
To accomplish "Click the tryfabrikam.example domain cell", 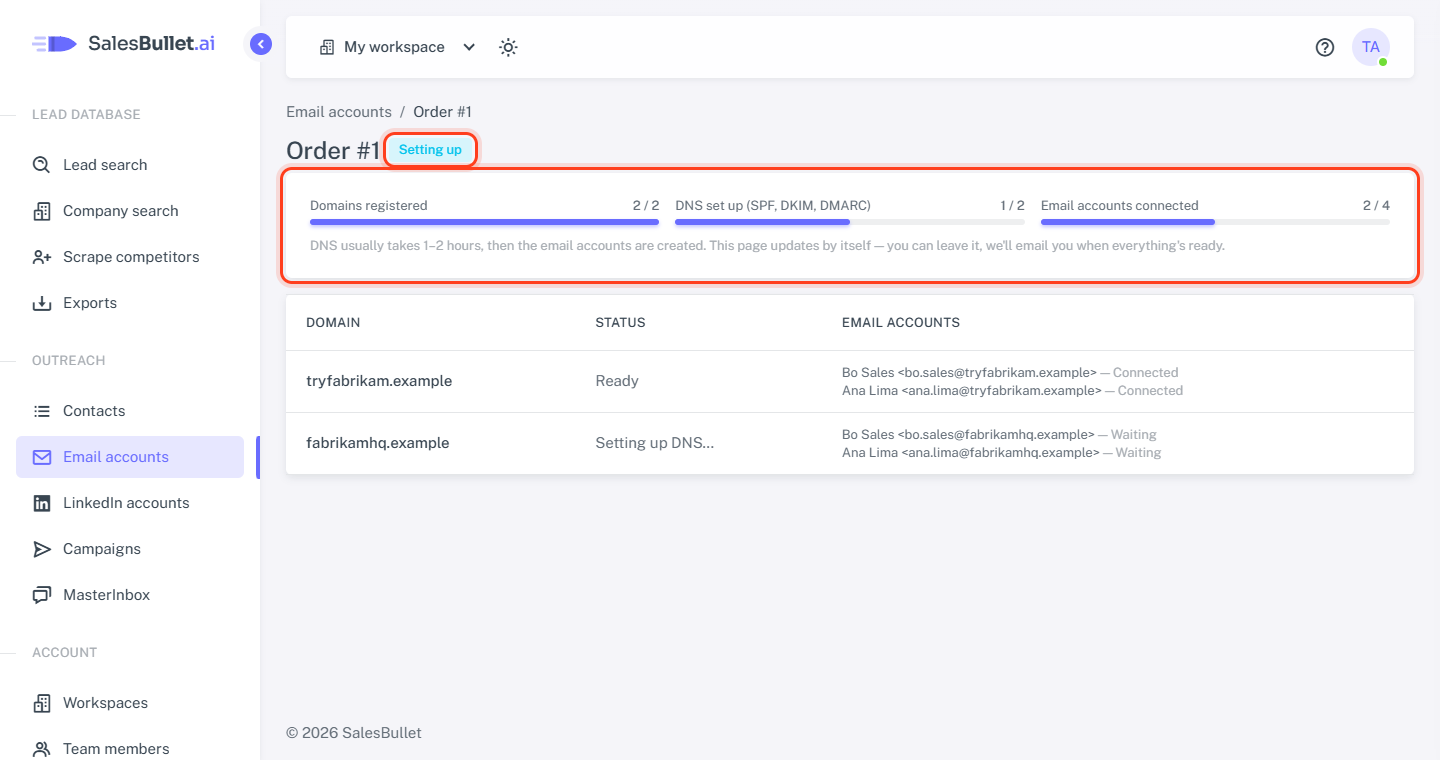I will [379, 381].
